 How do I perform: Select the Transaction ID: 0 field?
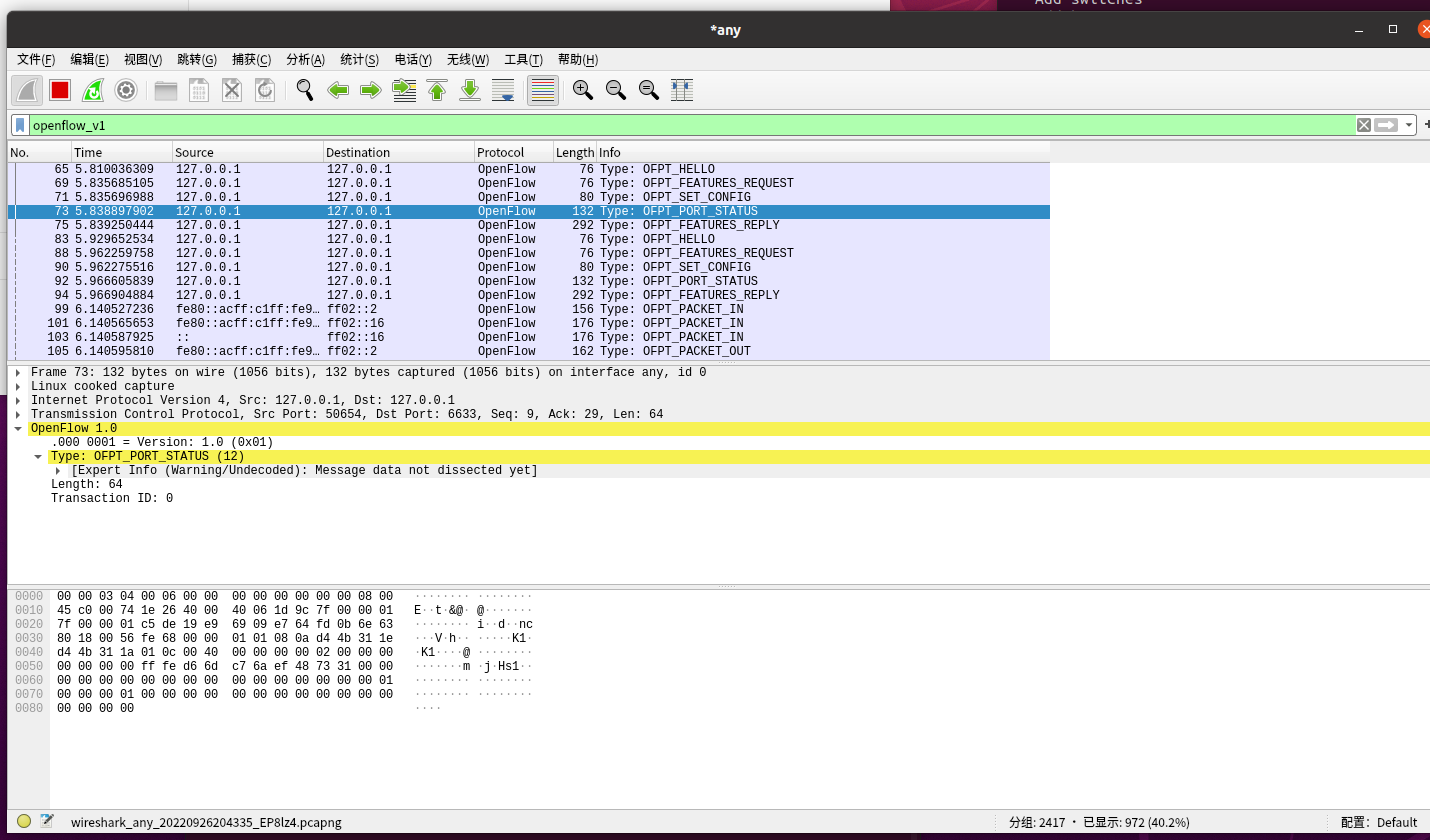[x=112, y=498]
